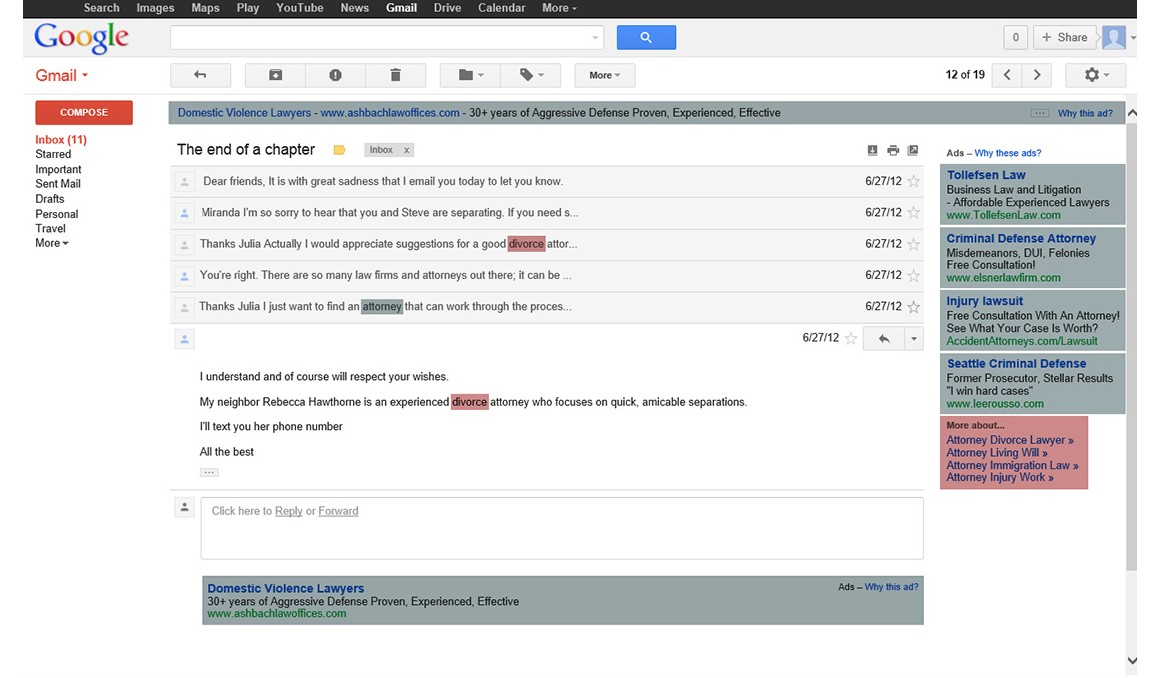Delete conversation with the trash icon
Image resolution: width=1160 pixels, height=678 pixels.
[x=395, y=75]
